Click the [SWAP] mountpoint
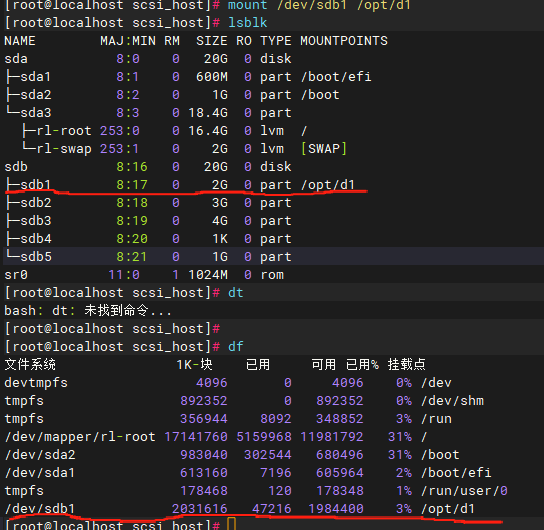Viewport: 544px width, 530px height. click(x=324, y=149)
